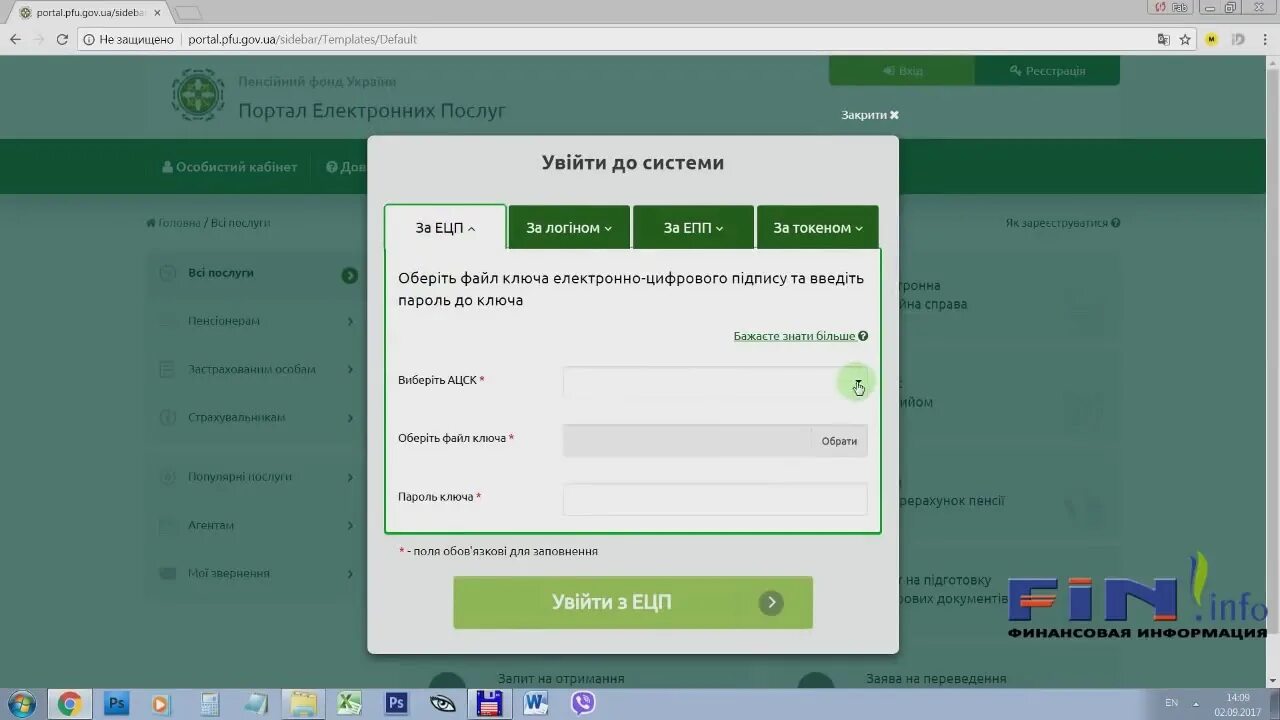
Task: Open the За ЕЦП login tab
Action: [445, 228]
